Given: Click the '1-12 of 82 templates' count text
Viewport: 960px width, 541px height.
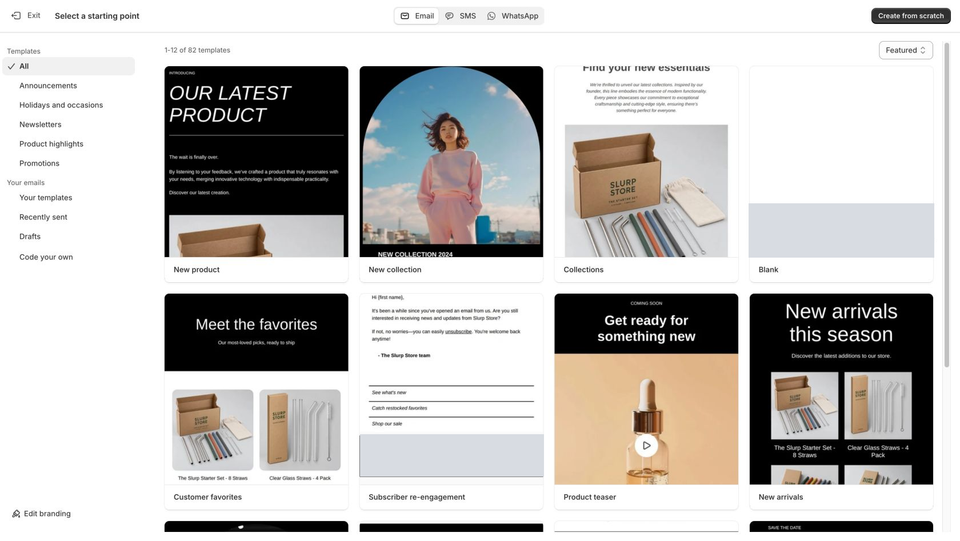Looking at the screenshot, I should (x=197, y=50).
